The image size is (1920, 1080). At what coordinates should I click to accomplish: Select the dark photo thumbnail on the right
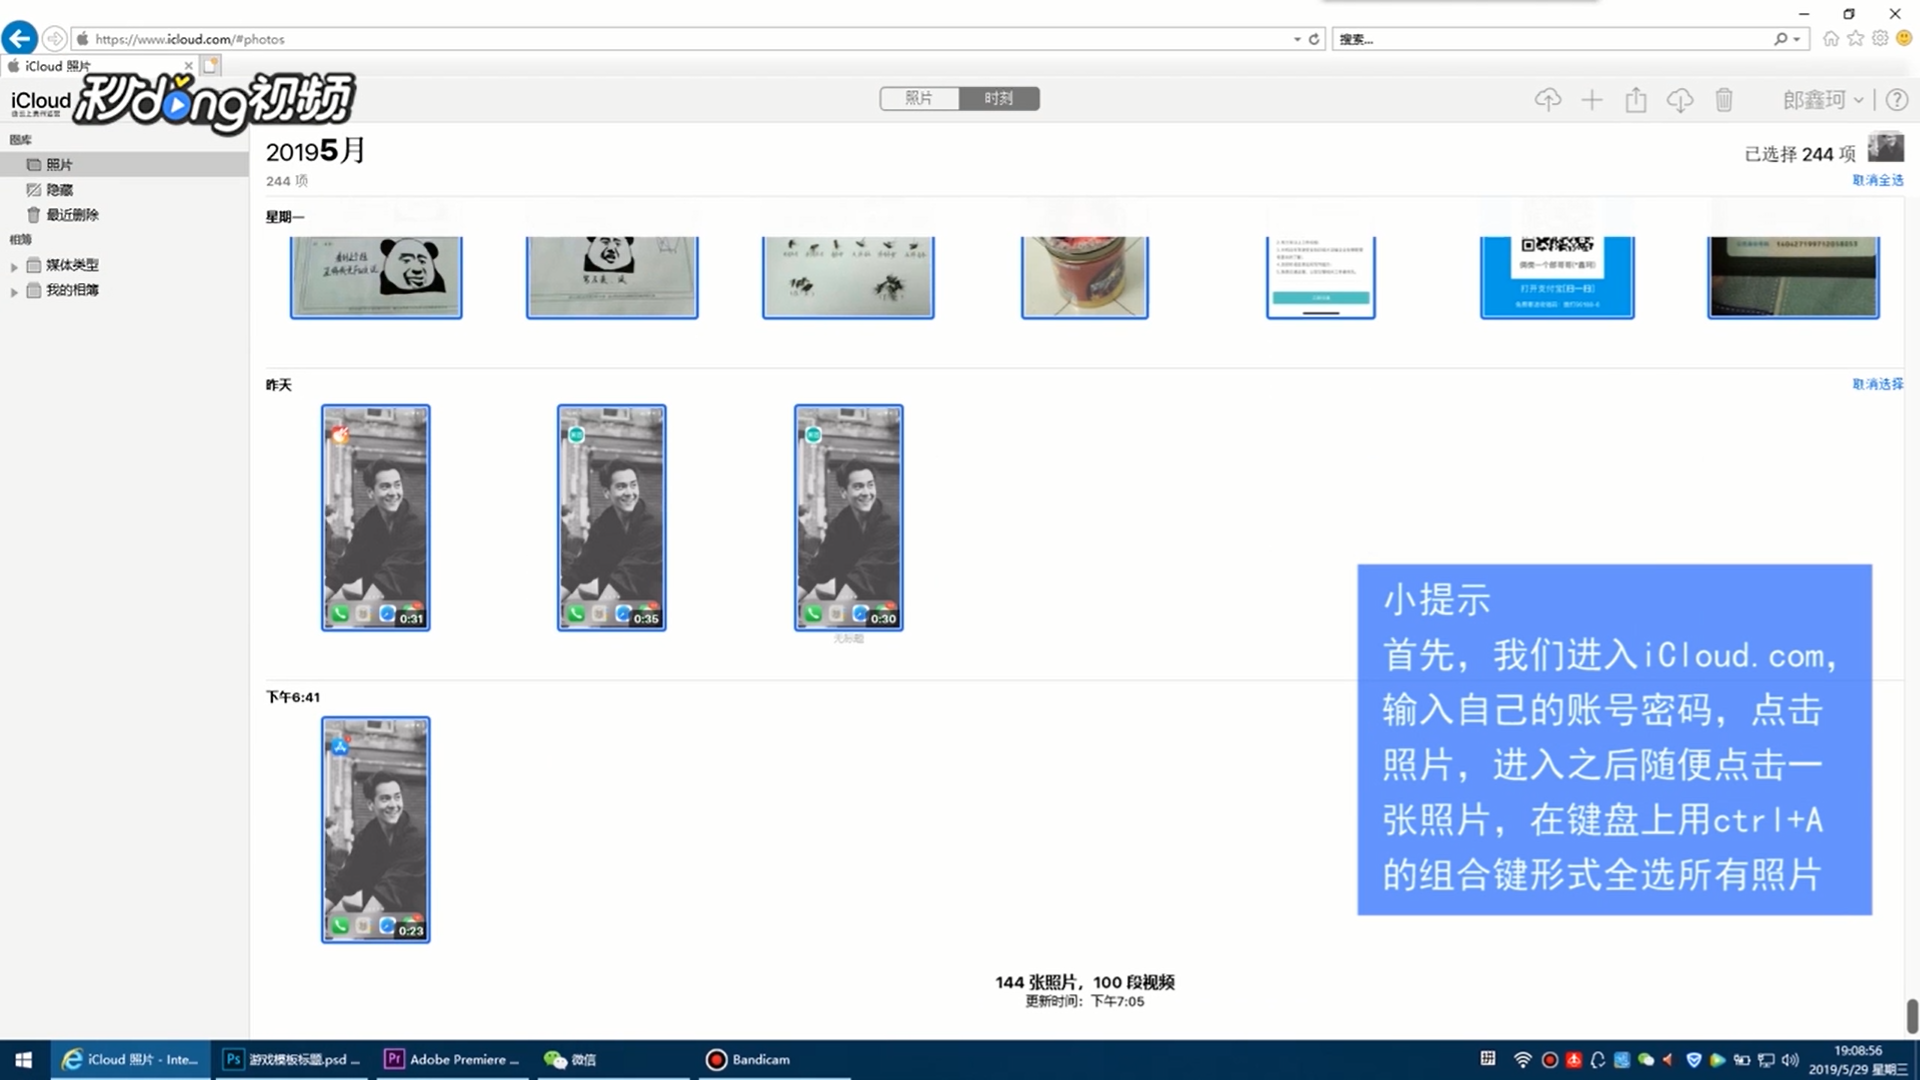(1794, 277)
